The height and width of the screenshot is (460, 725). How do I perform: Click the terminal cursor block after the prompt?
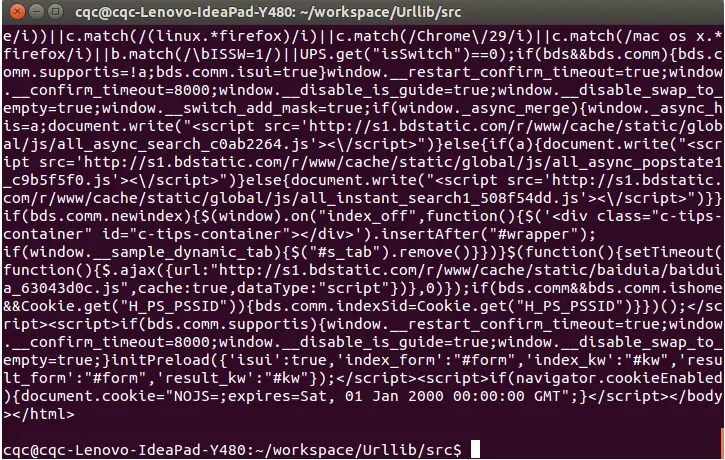pyautogui.click(x=475, y=449)
